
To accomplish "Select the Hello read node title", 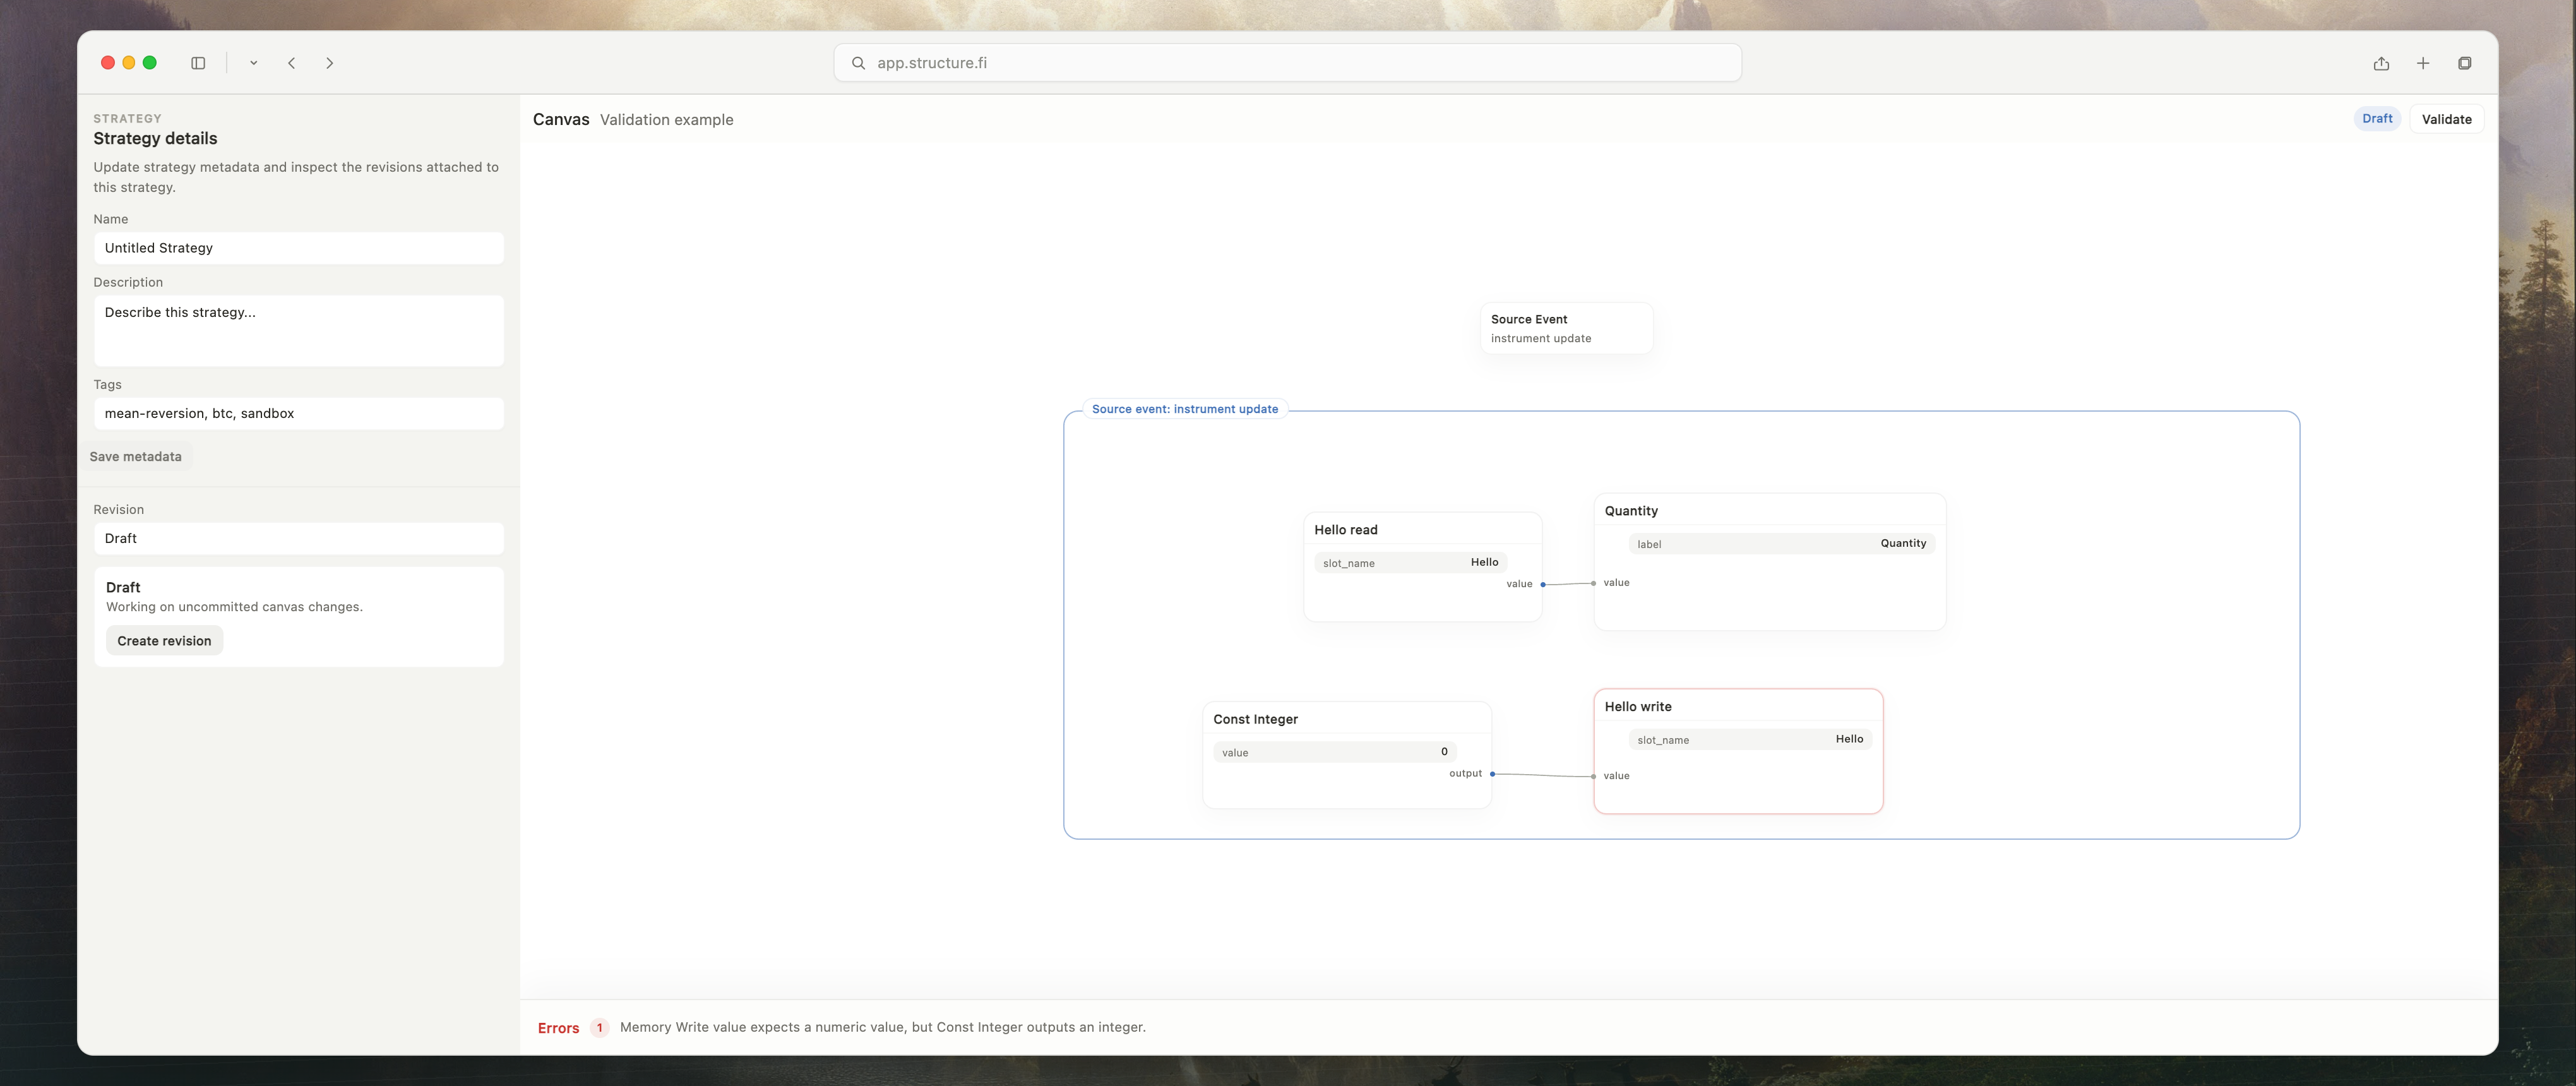I will click(1345, 530).
